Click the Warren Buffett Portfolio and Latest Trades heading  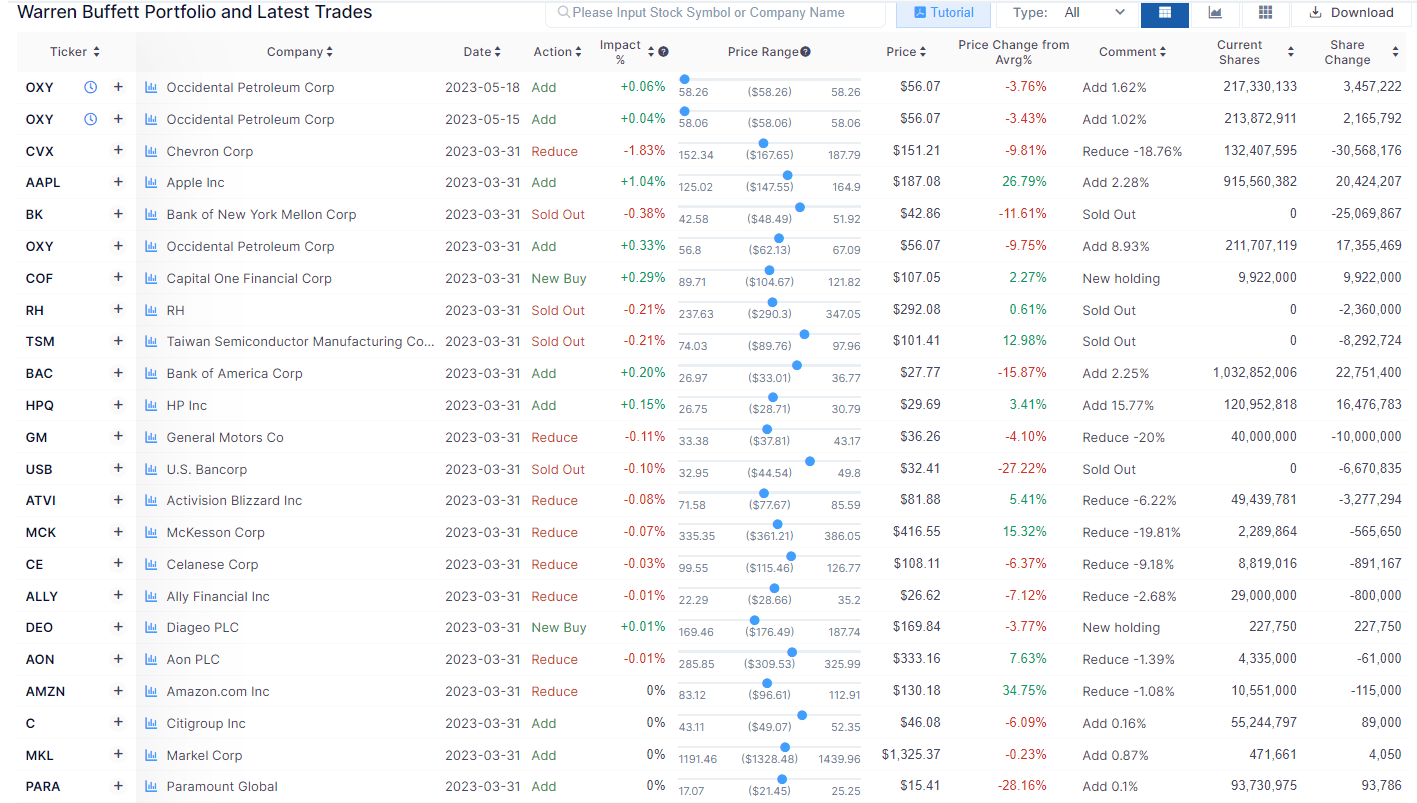tap(195, 12)
